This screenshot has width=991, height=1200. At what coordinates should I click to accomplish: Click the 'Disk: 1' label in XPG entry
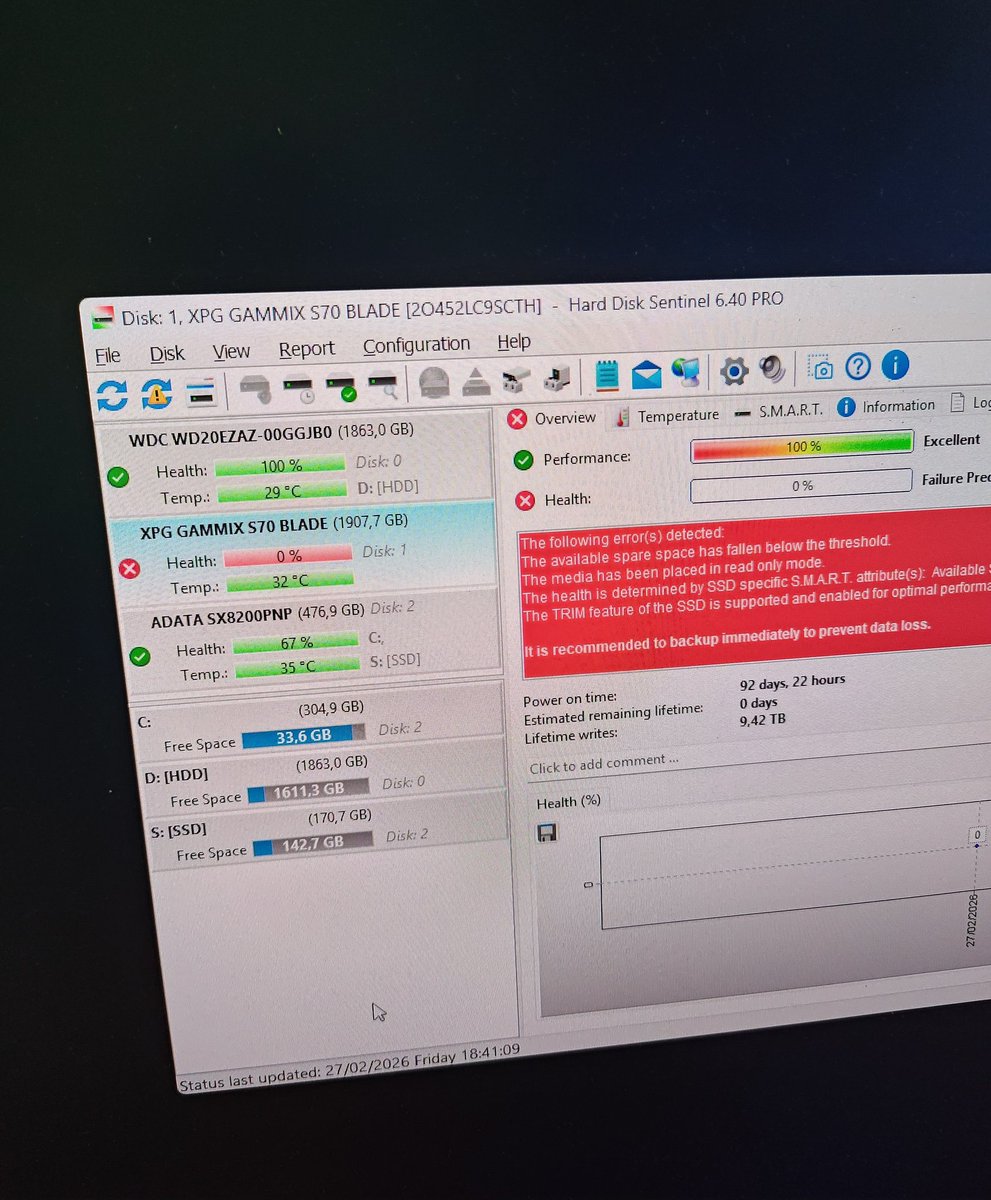pos(384,551)
